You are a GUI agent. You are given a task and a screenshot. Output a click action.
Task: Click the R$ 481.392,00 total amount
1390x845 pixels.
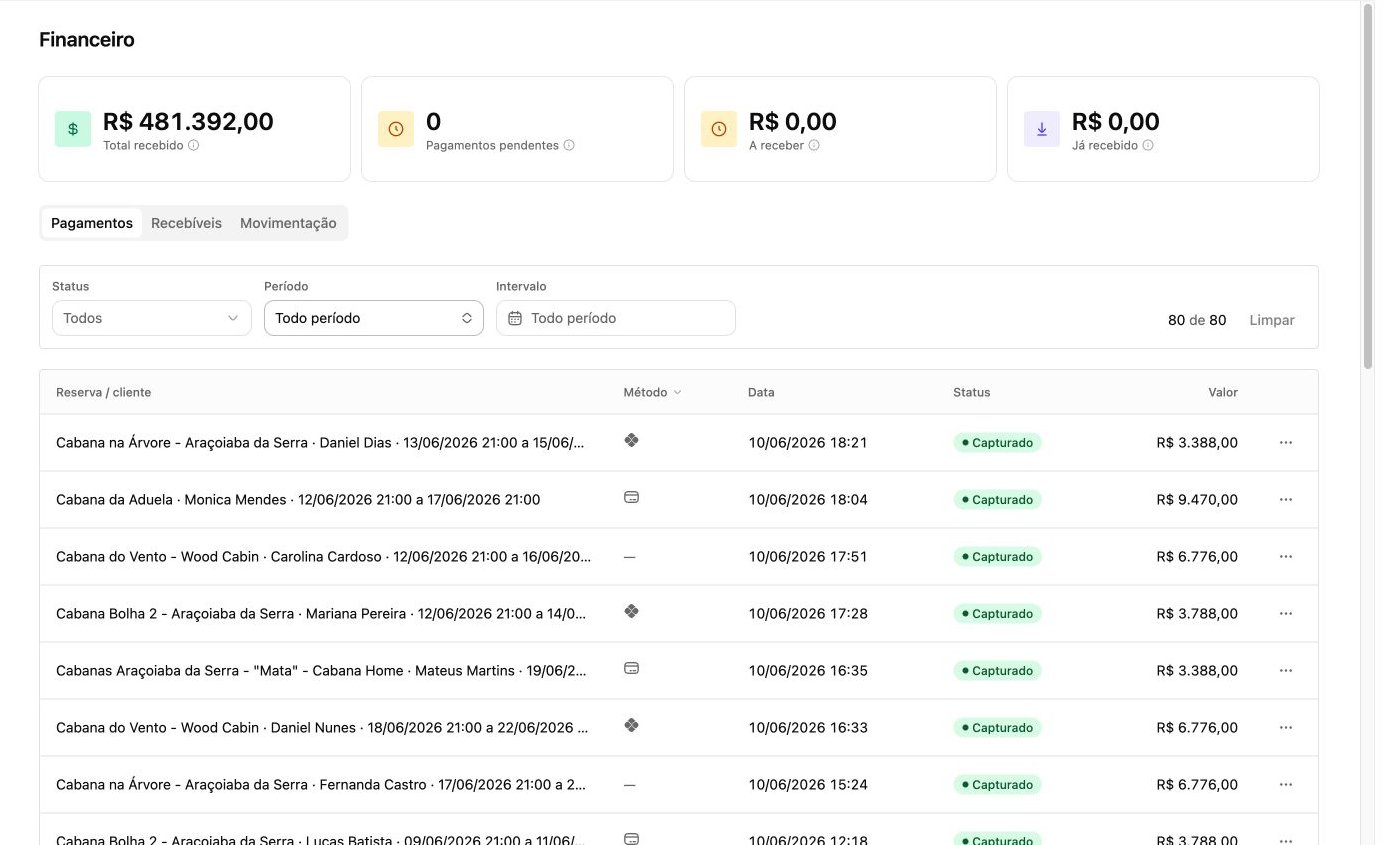[188, 121]
